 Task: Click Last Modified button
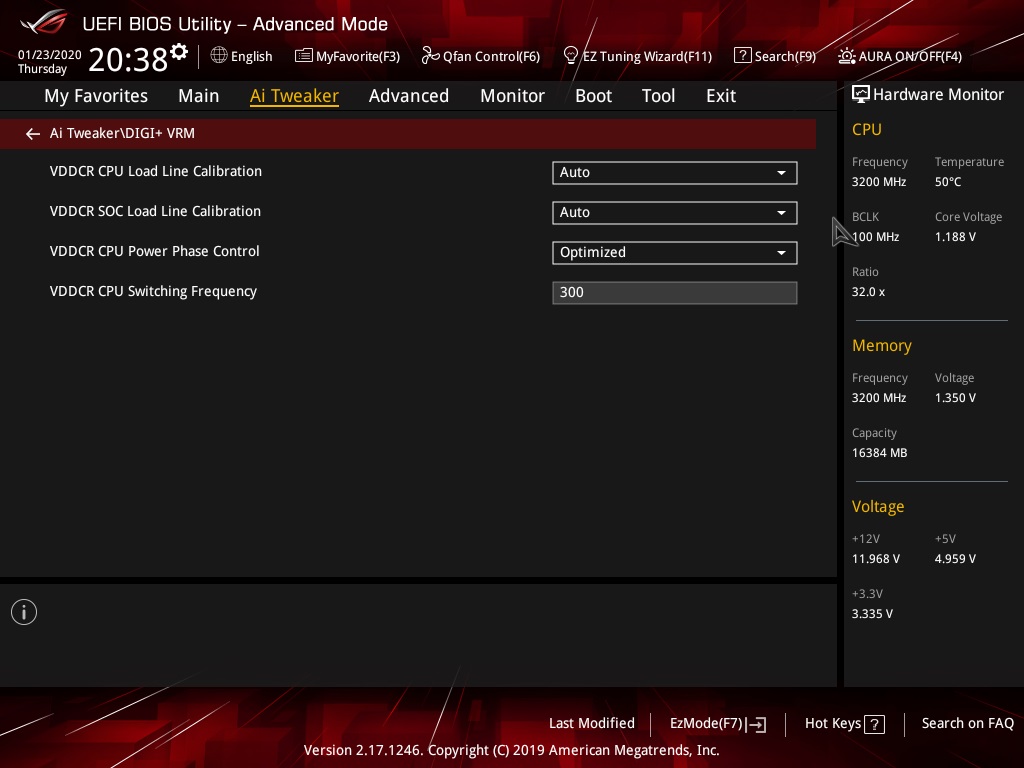click(x=592, y=723)
